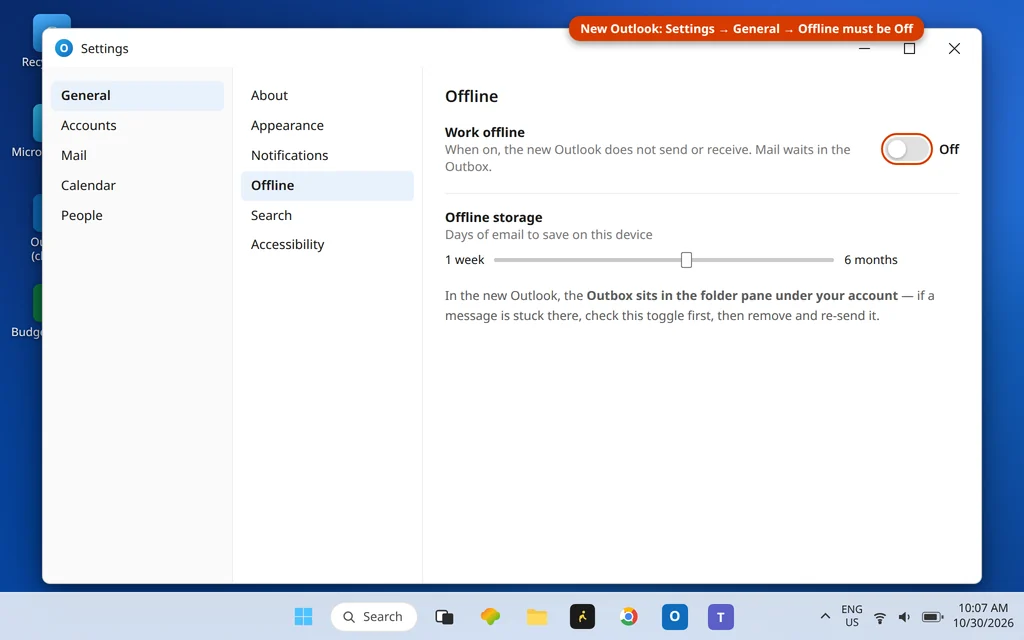The image size is (1024, 640).
Task: Open Task View from the taskbar
Action: pyautogui.click(x=444, y=616)
